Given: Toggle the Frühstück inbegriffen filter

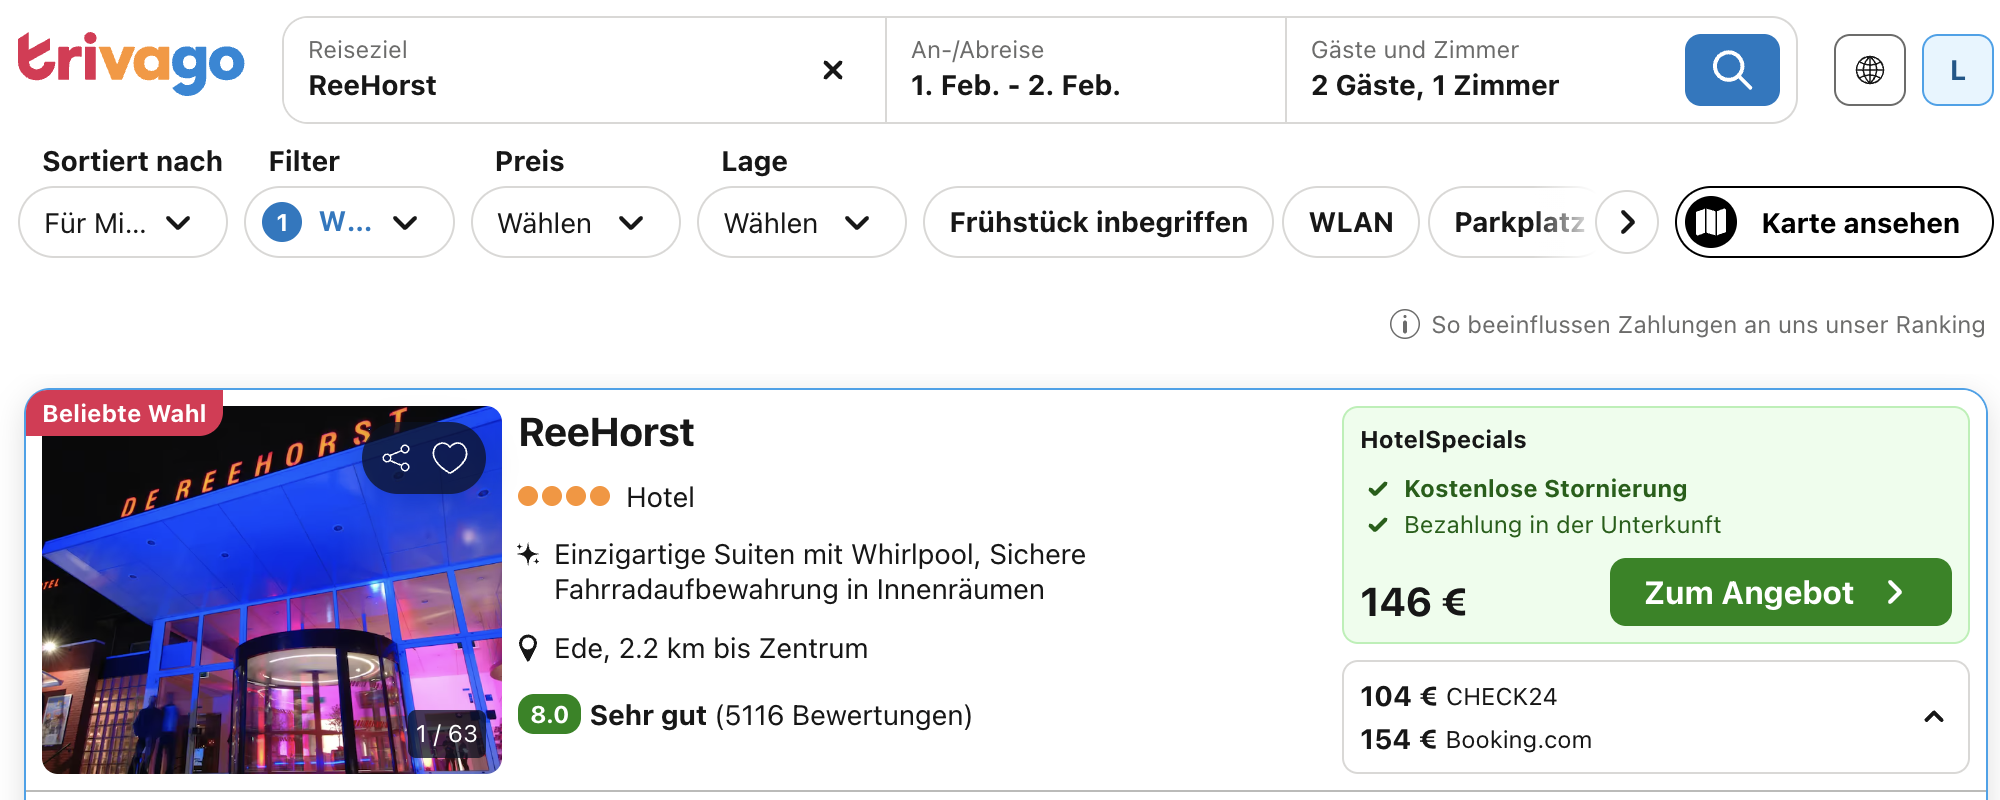Looking at the screenshot, I should (1097, 222).
